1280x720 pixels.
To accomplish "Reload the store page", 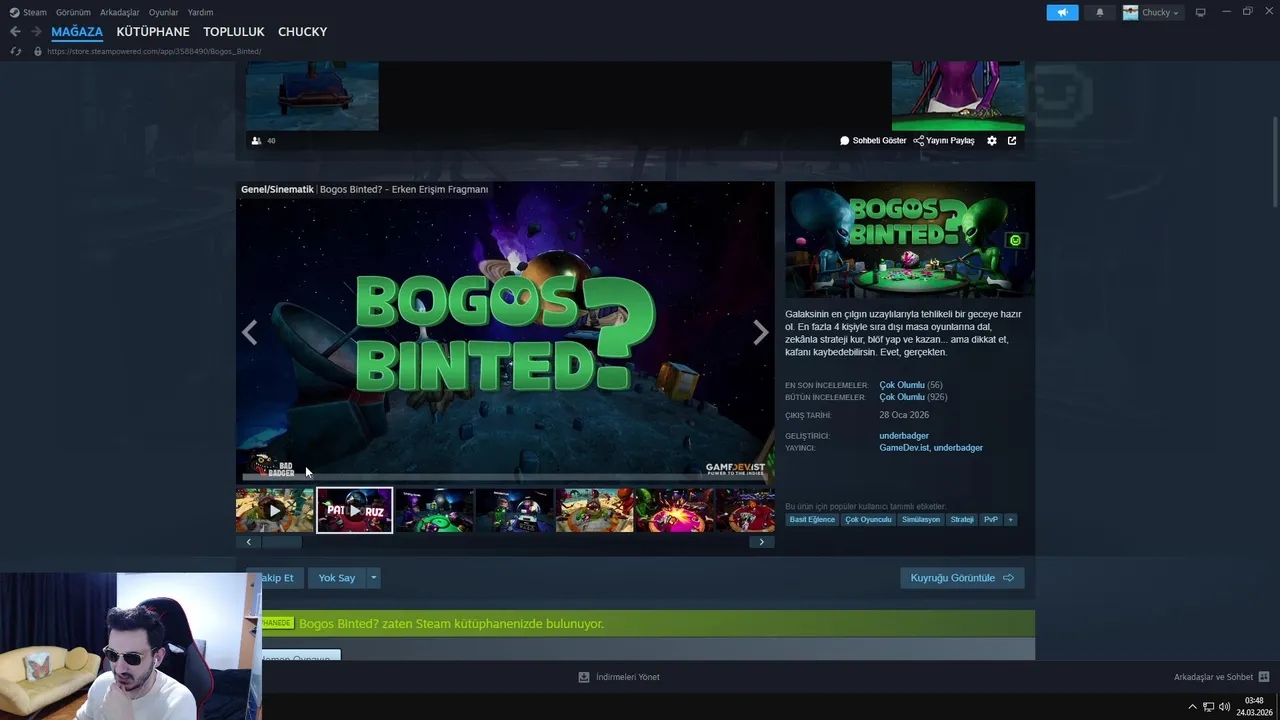I will [15, 51].
